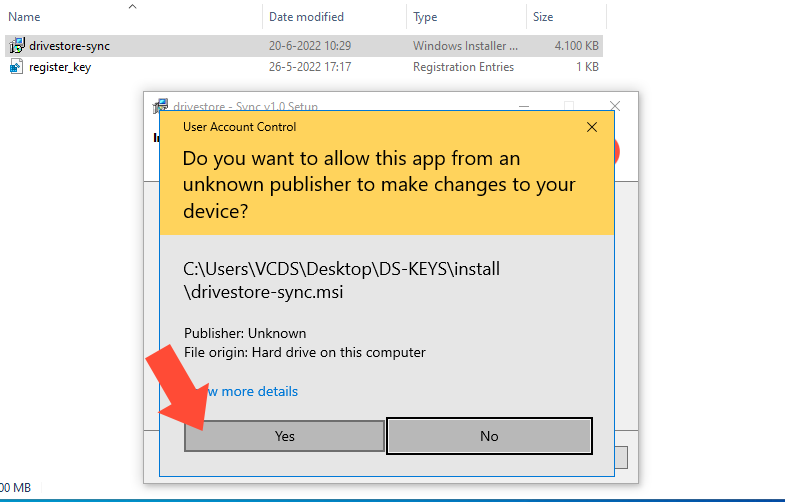Click No to deny the changes
The width and height of the screenshot is (785, 502).
pyautogui.click(x=489, y=436)
